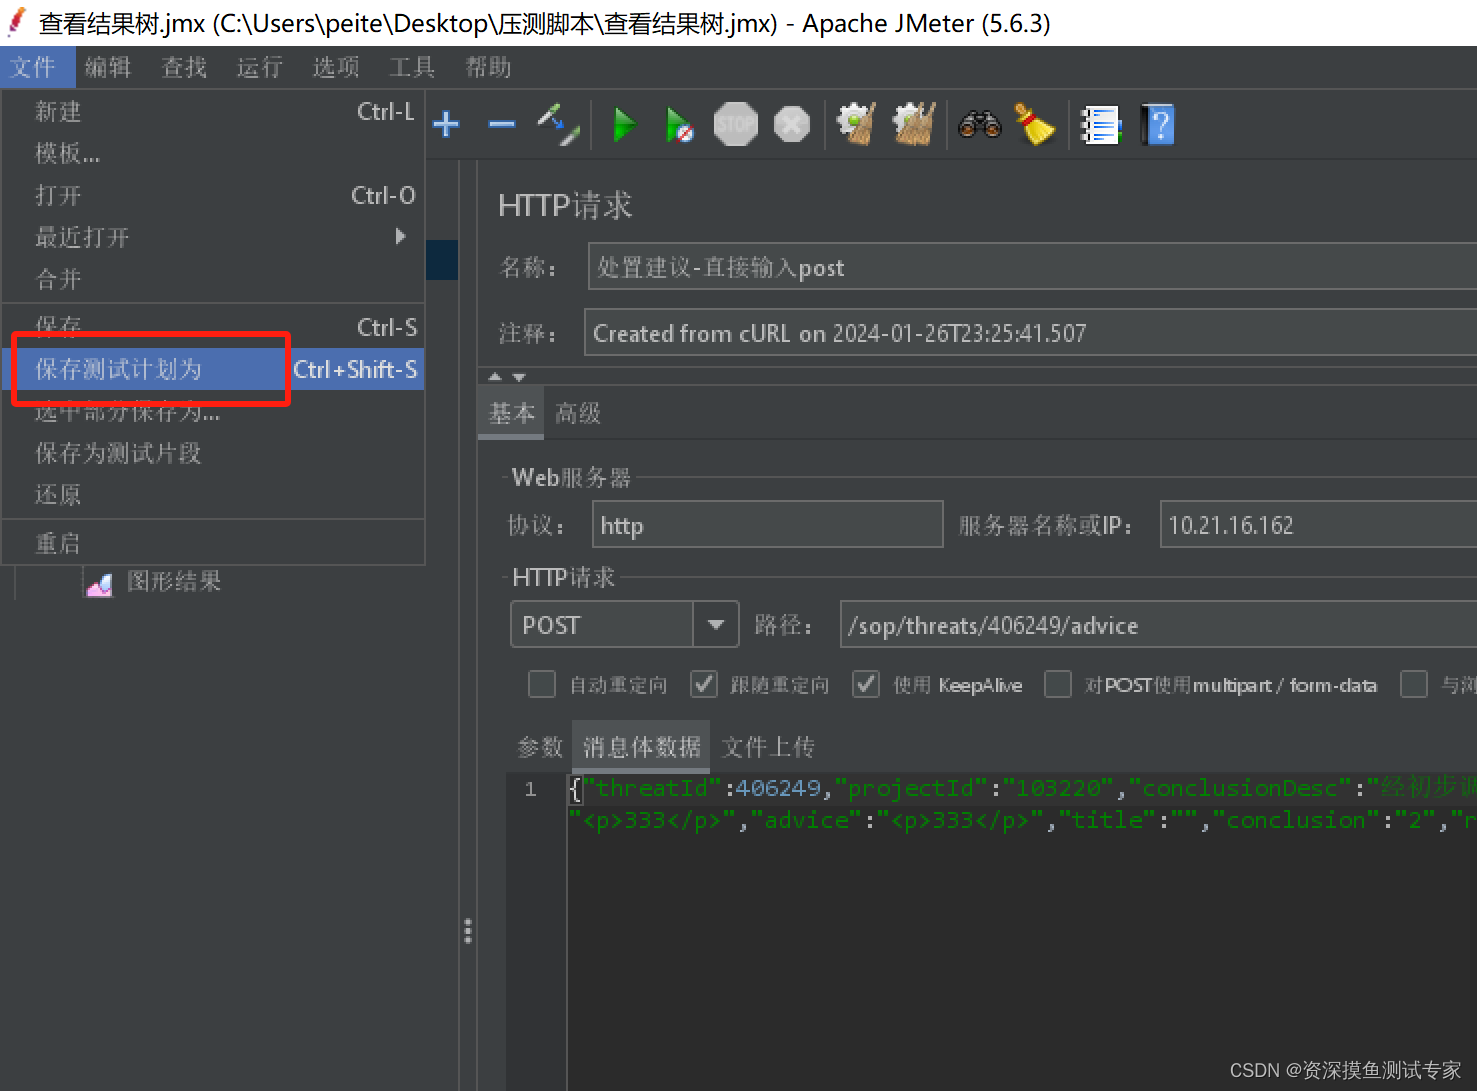Screen dimensions: 1477x1091
Task: Switch to 参数 tab
Action: (x=540, y=747)
